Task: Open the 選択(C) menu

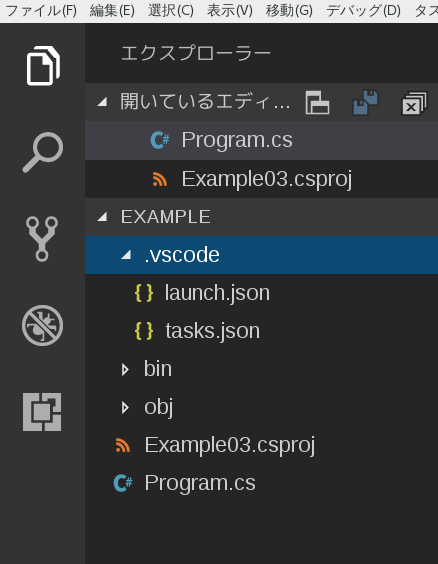Action: click(x=171, y=11)
